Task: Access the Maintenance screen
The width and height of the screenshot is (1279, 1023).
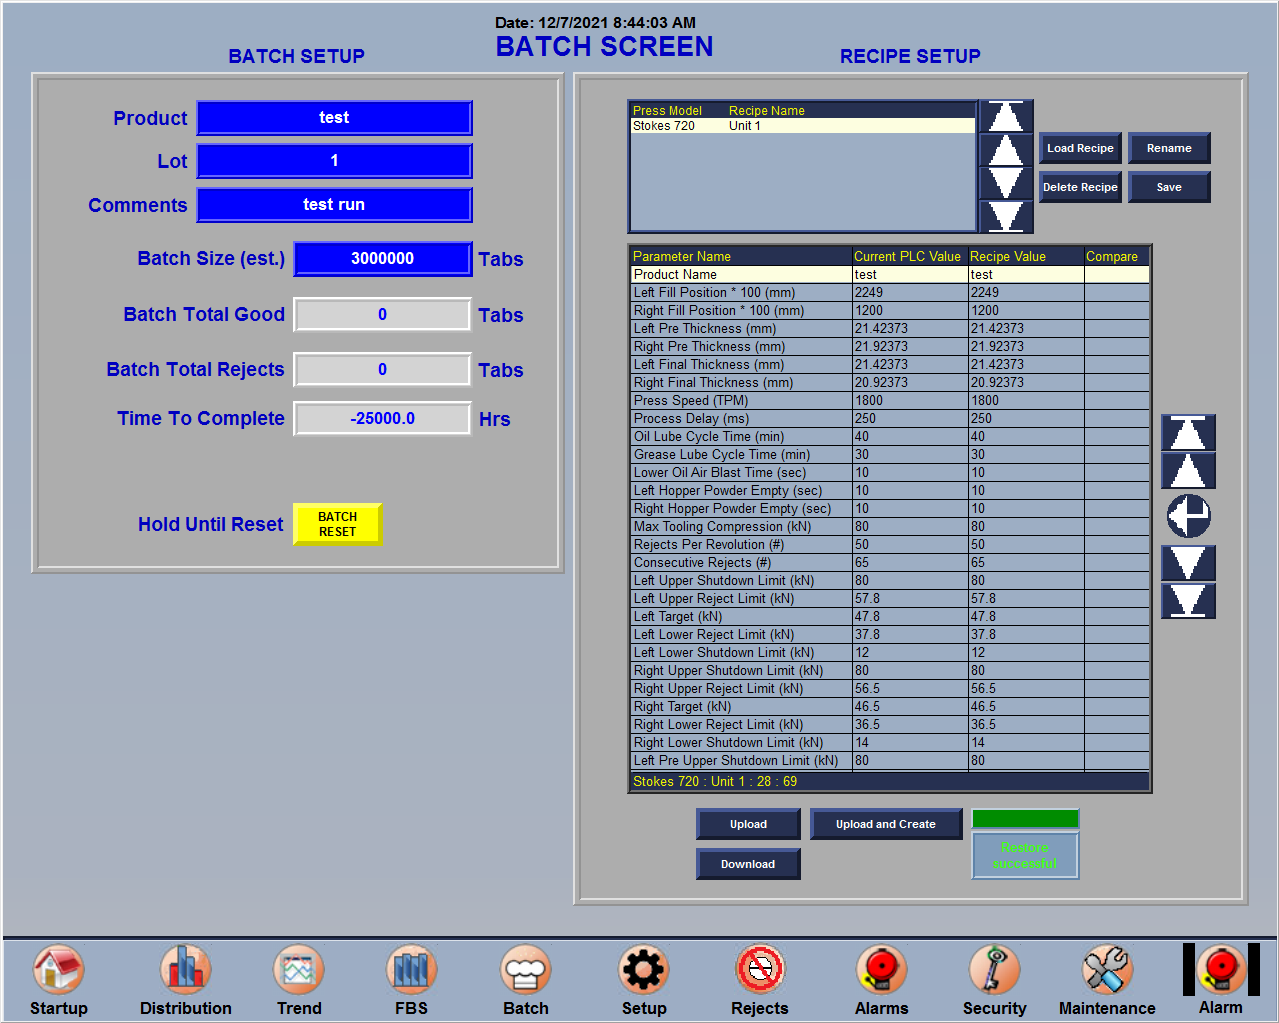Action: click(1105, 979)
